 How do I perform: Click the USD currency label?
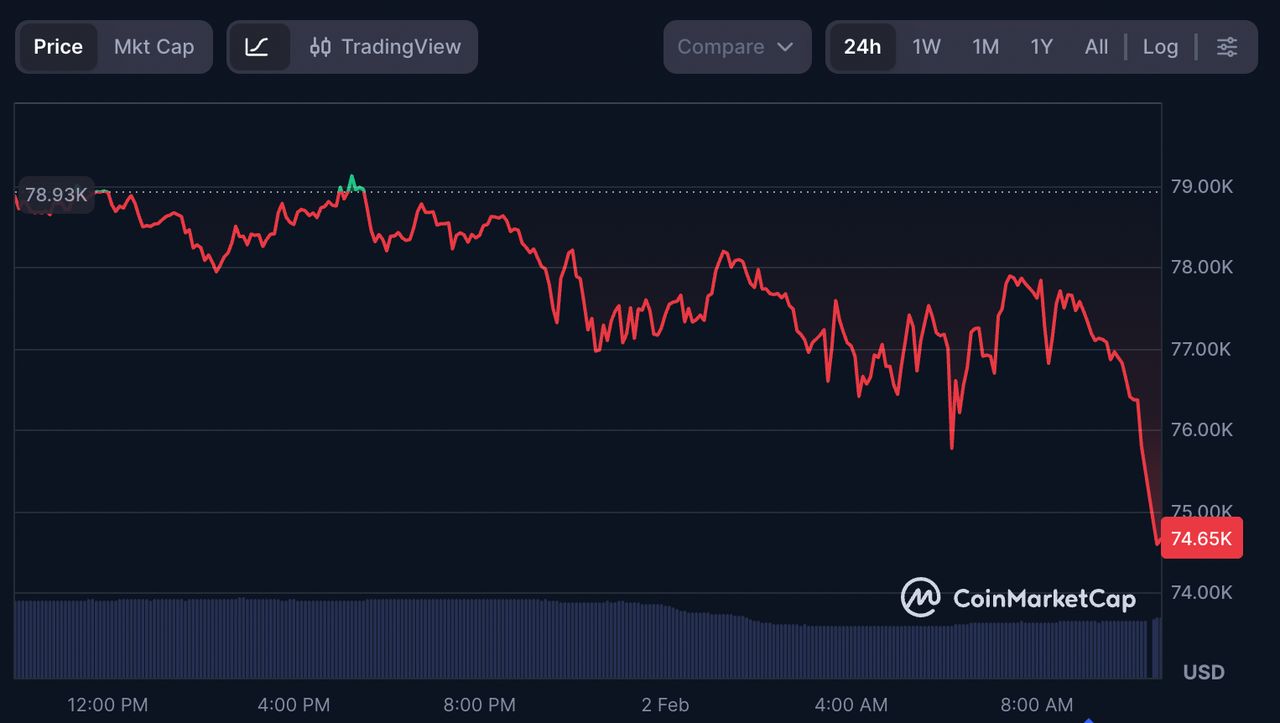[x=1204, y=672]
